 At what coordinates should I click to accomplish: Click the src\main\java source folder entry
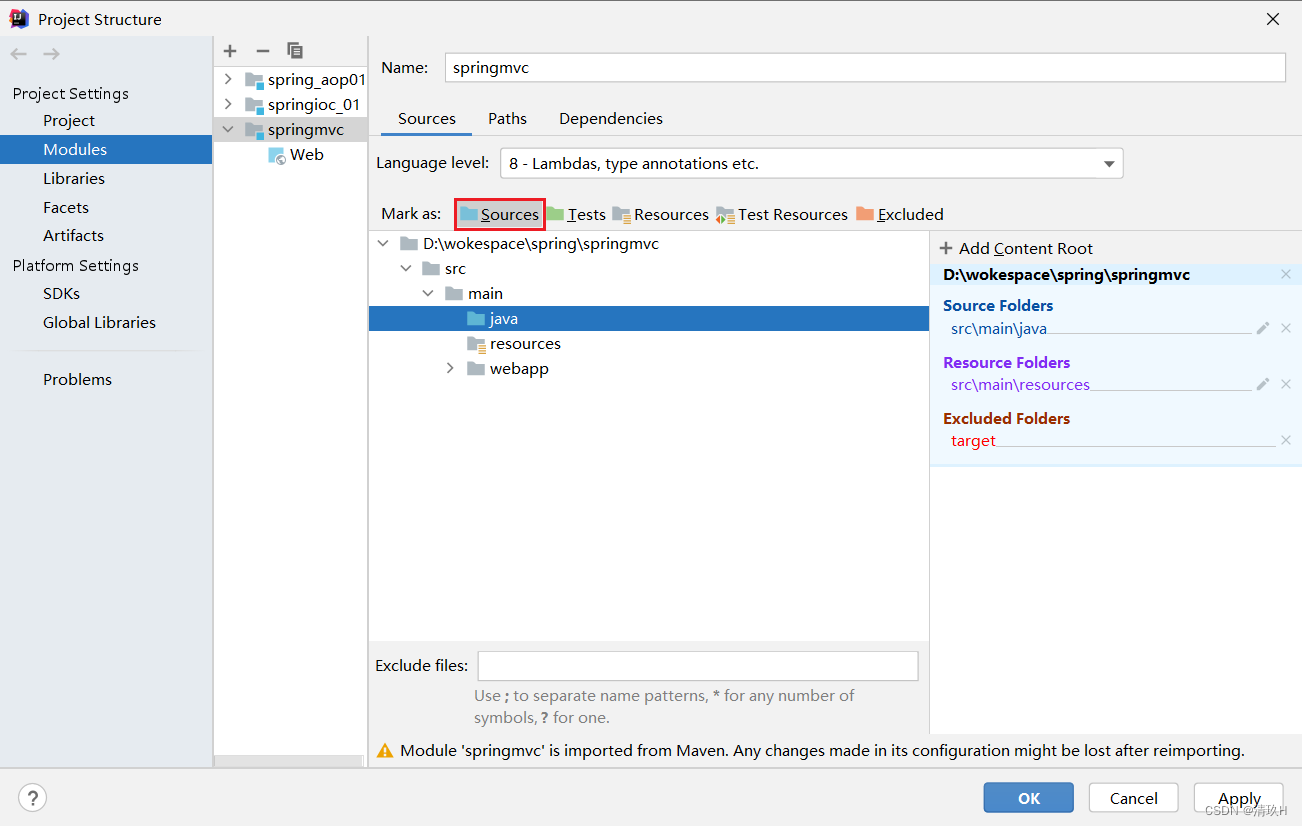point(999,328)
